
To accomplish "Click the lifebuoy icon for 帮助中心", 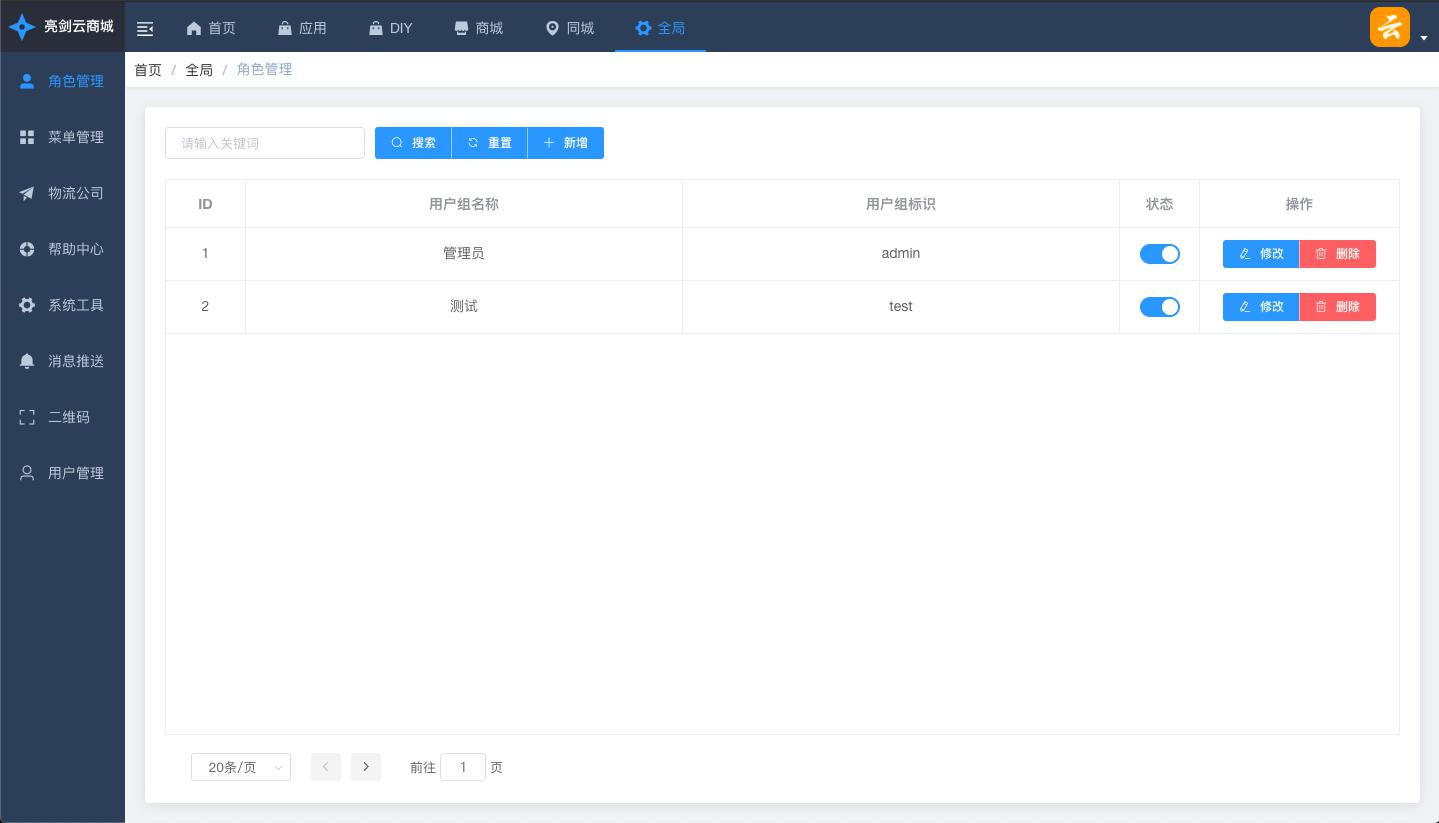I will 27,249.
